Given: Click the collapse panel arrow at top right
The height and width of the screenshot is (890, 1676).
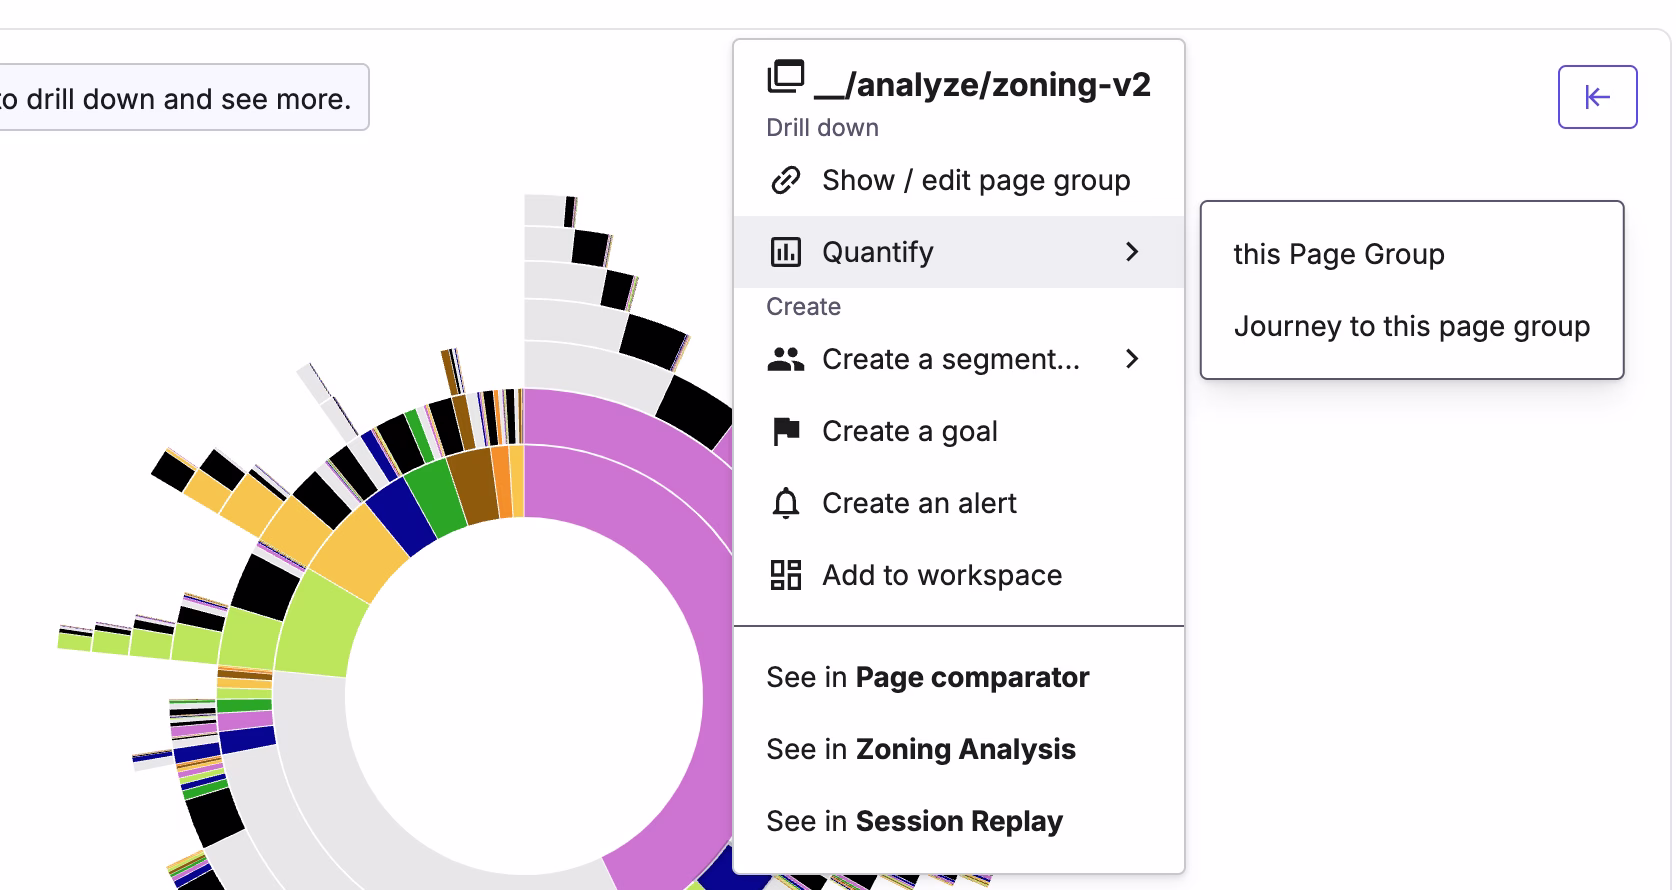Looking at the screenshot, I should (x=1597, y=96).
